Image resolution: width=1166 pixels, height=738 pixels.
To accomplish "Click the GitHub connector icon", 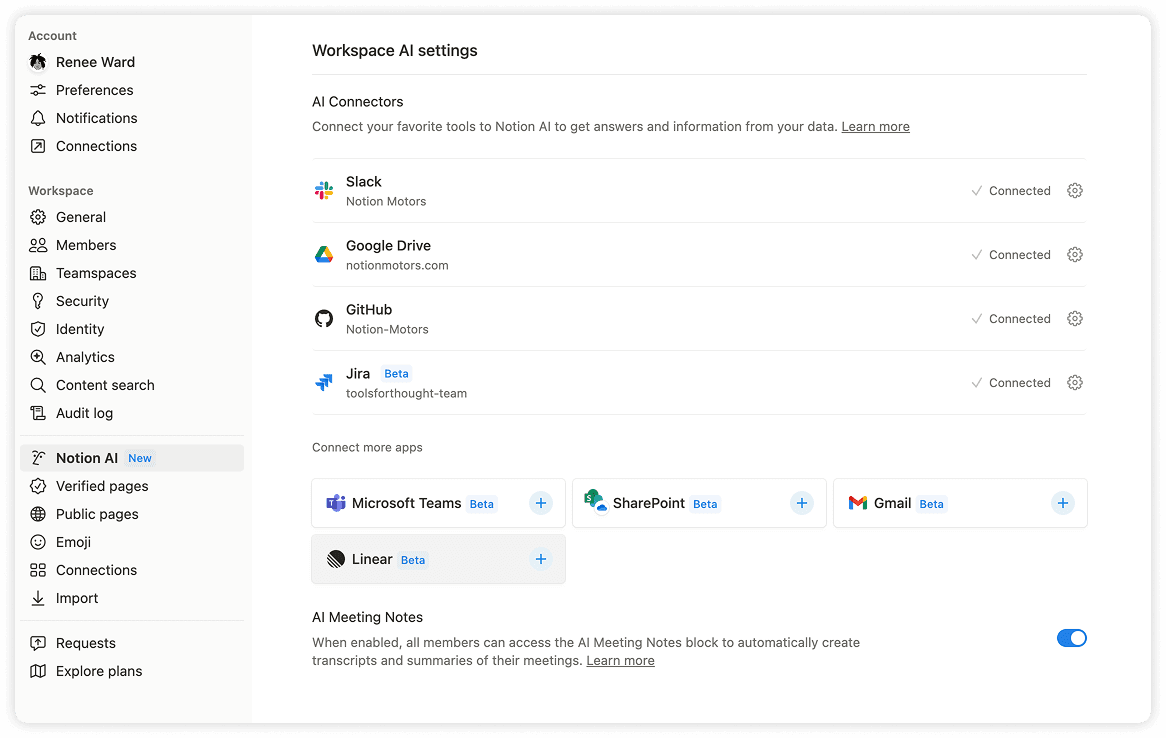I will point(323,318).
